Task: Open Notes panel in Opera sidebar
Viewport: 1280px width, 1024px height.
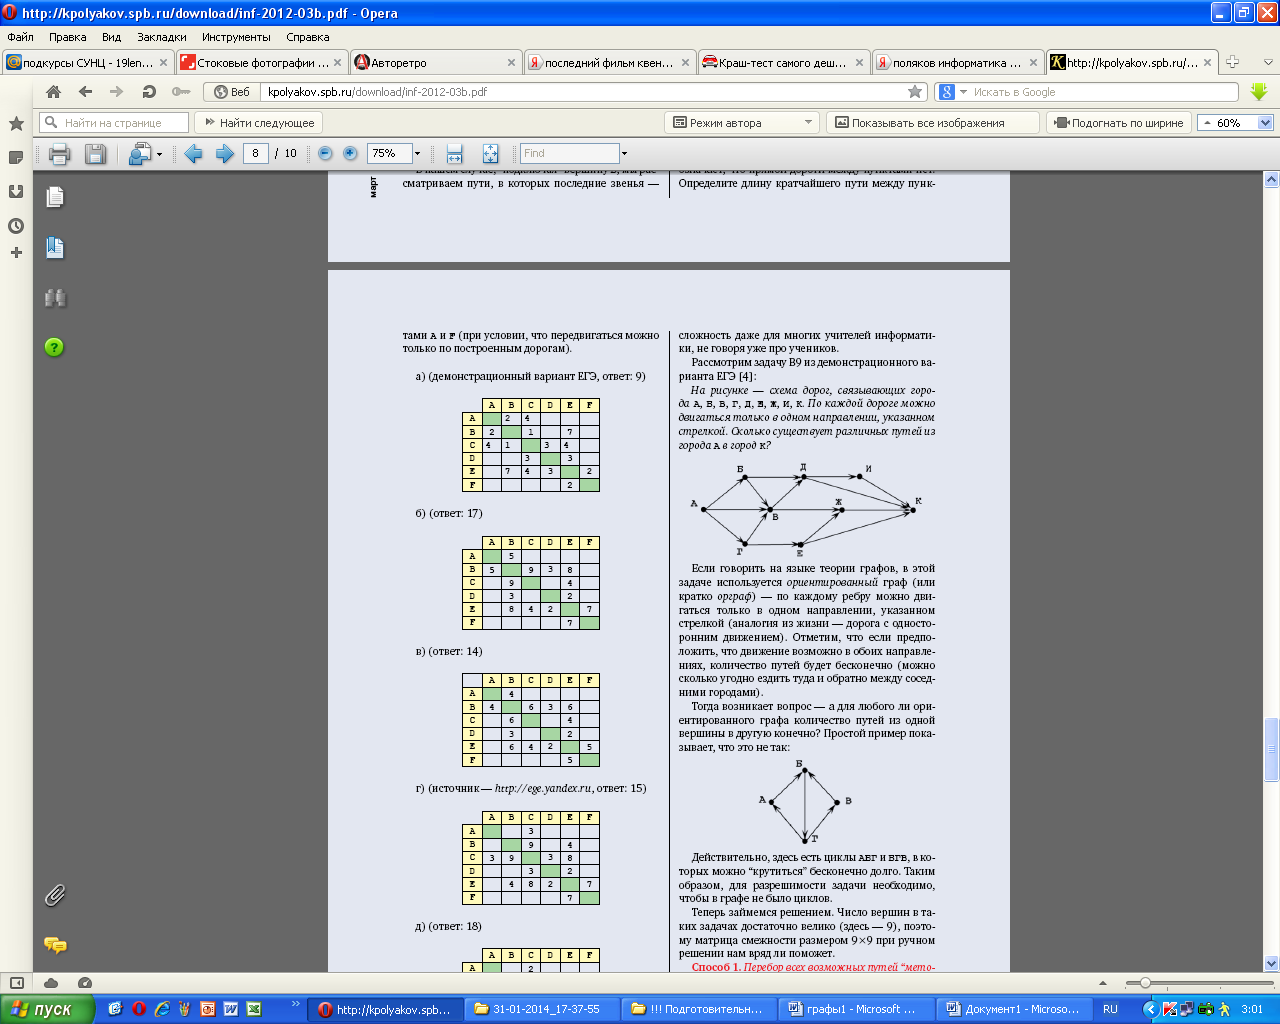Action: point(16,157)
